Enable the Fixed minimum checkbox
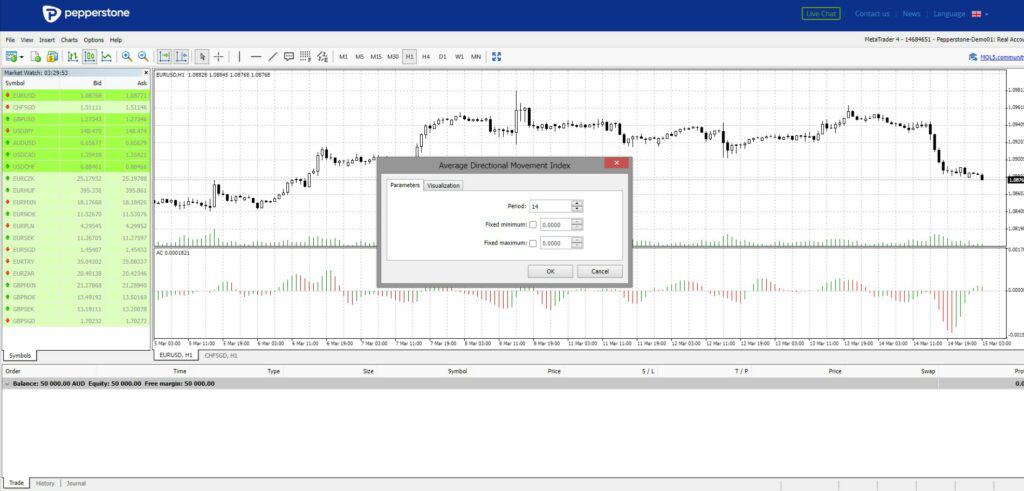Screen dimensions: 1024x491 click(x=533, y=225)
